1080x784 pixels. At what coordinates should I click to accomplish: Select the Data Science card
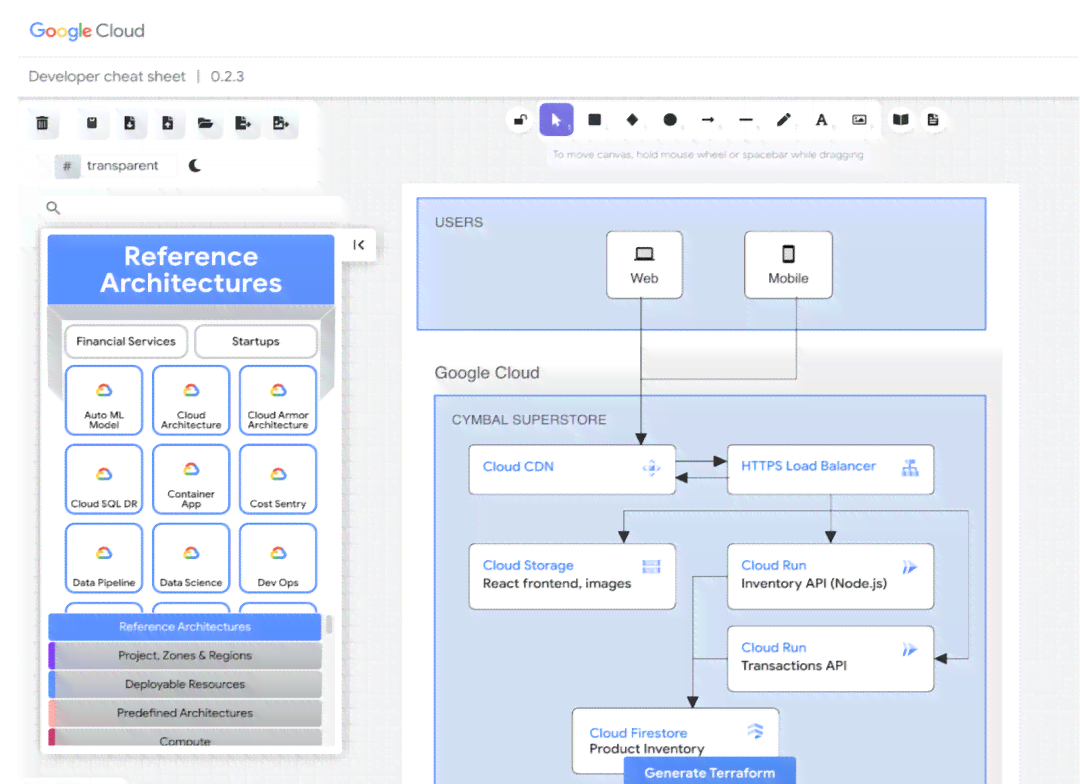click(x=191, y=558)
